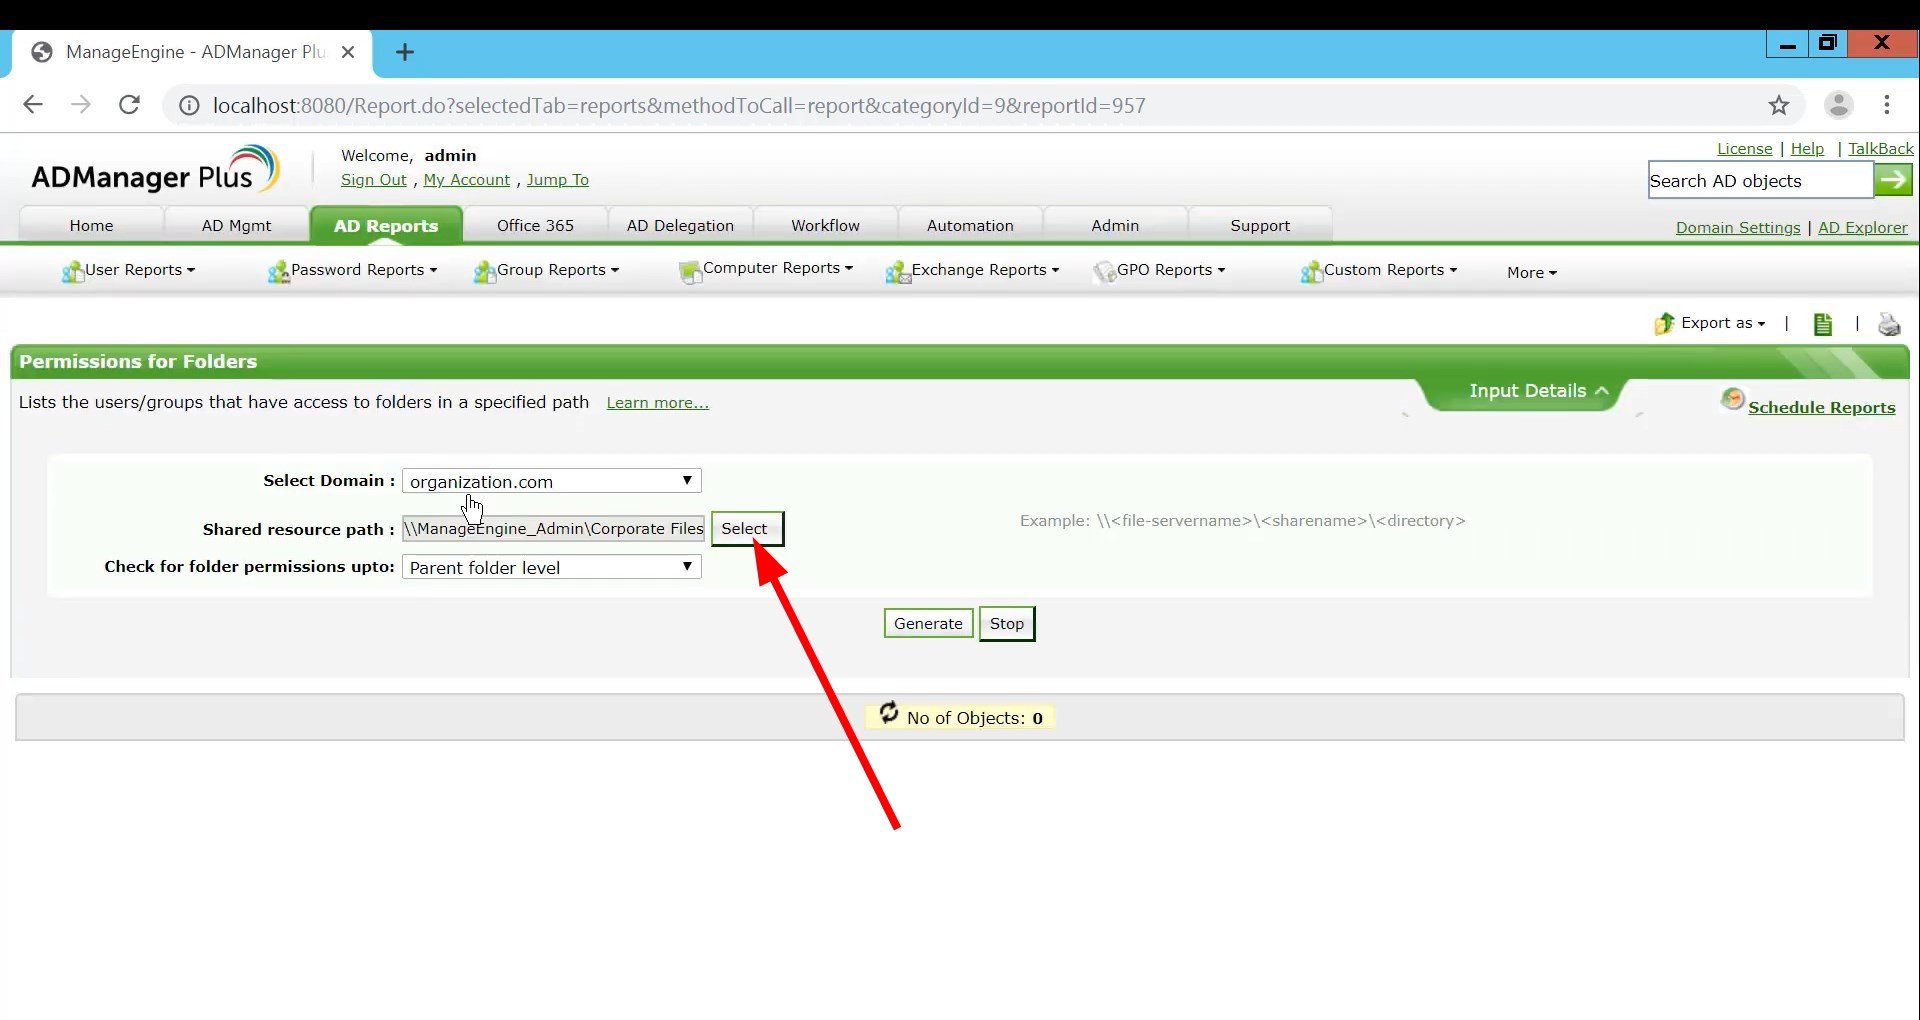Click the browser forward arrow
1920x1020 pixels.
[x=81, y=105]
